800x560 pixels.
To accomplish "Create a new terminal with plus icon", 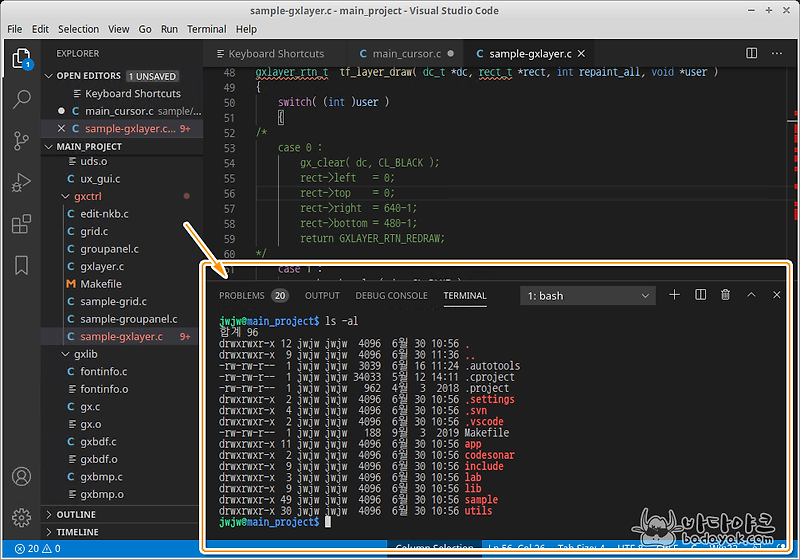I will tap(674, 295).
